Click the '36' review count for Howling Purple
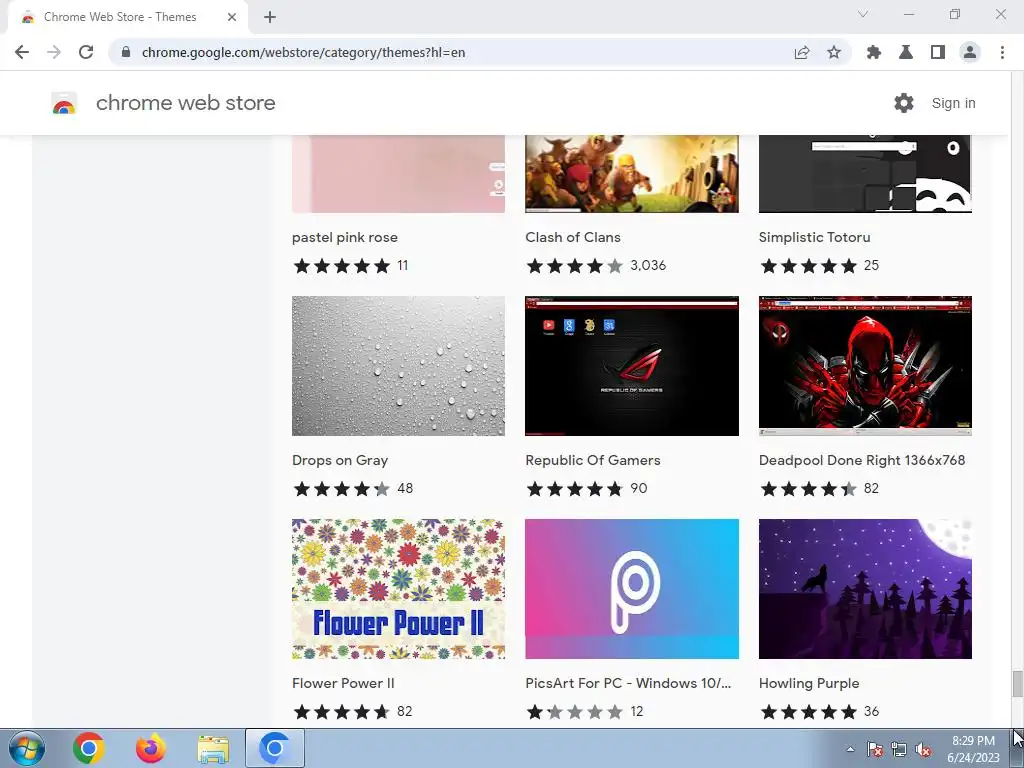The height and width of the screenshot is (768, 1024). [x=871, y=711]
